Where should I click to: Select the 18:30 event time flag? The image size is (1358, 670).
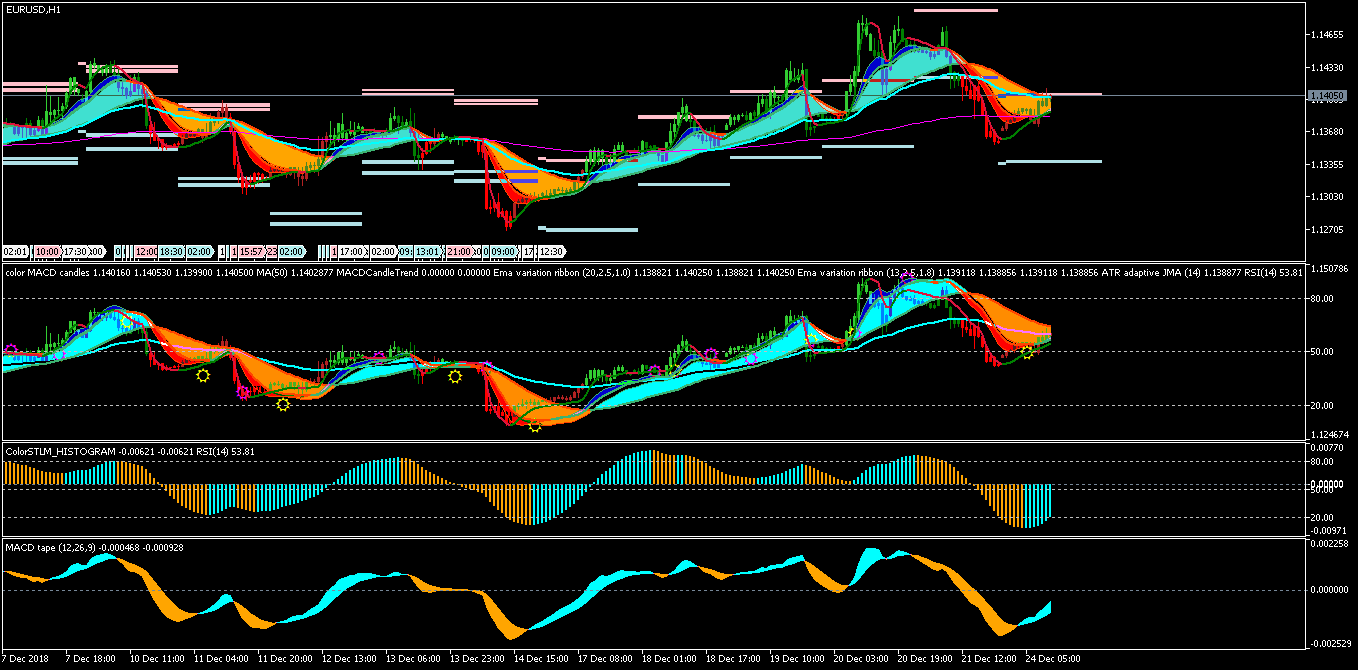(x=172, y=251)
